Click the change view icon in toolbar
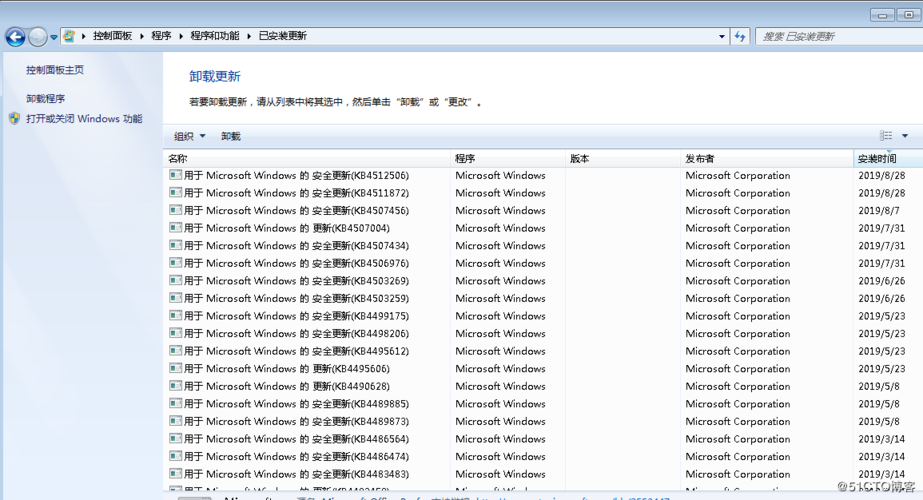The image size is (923, 500). coord(886,136)
